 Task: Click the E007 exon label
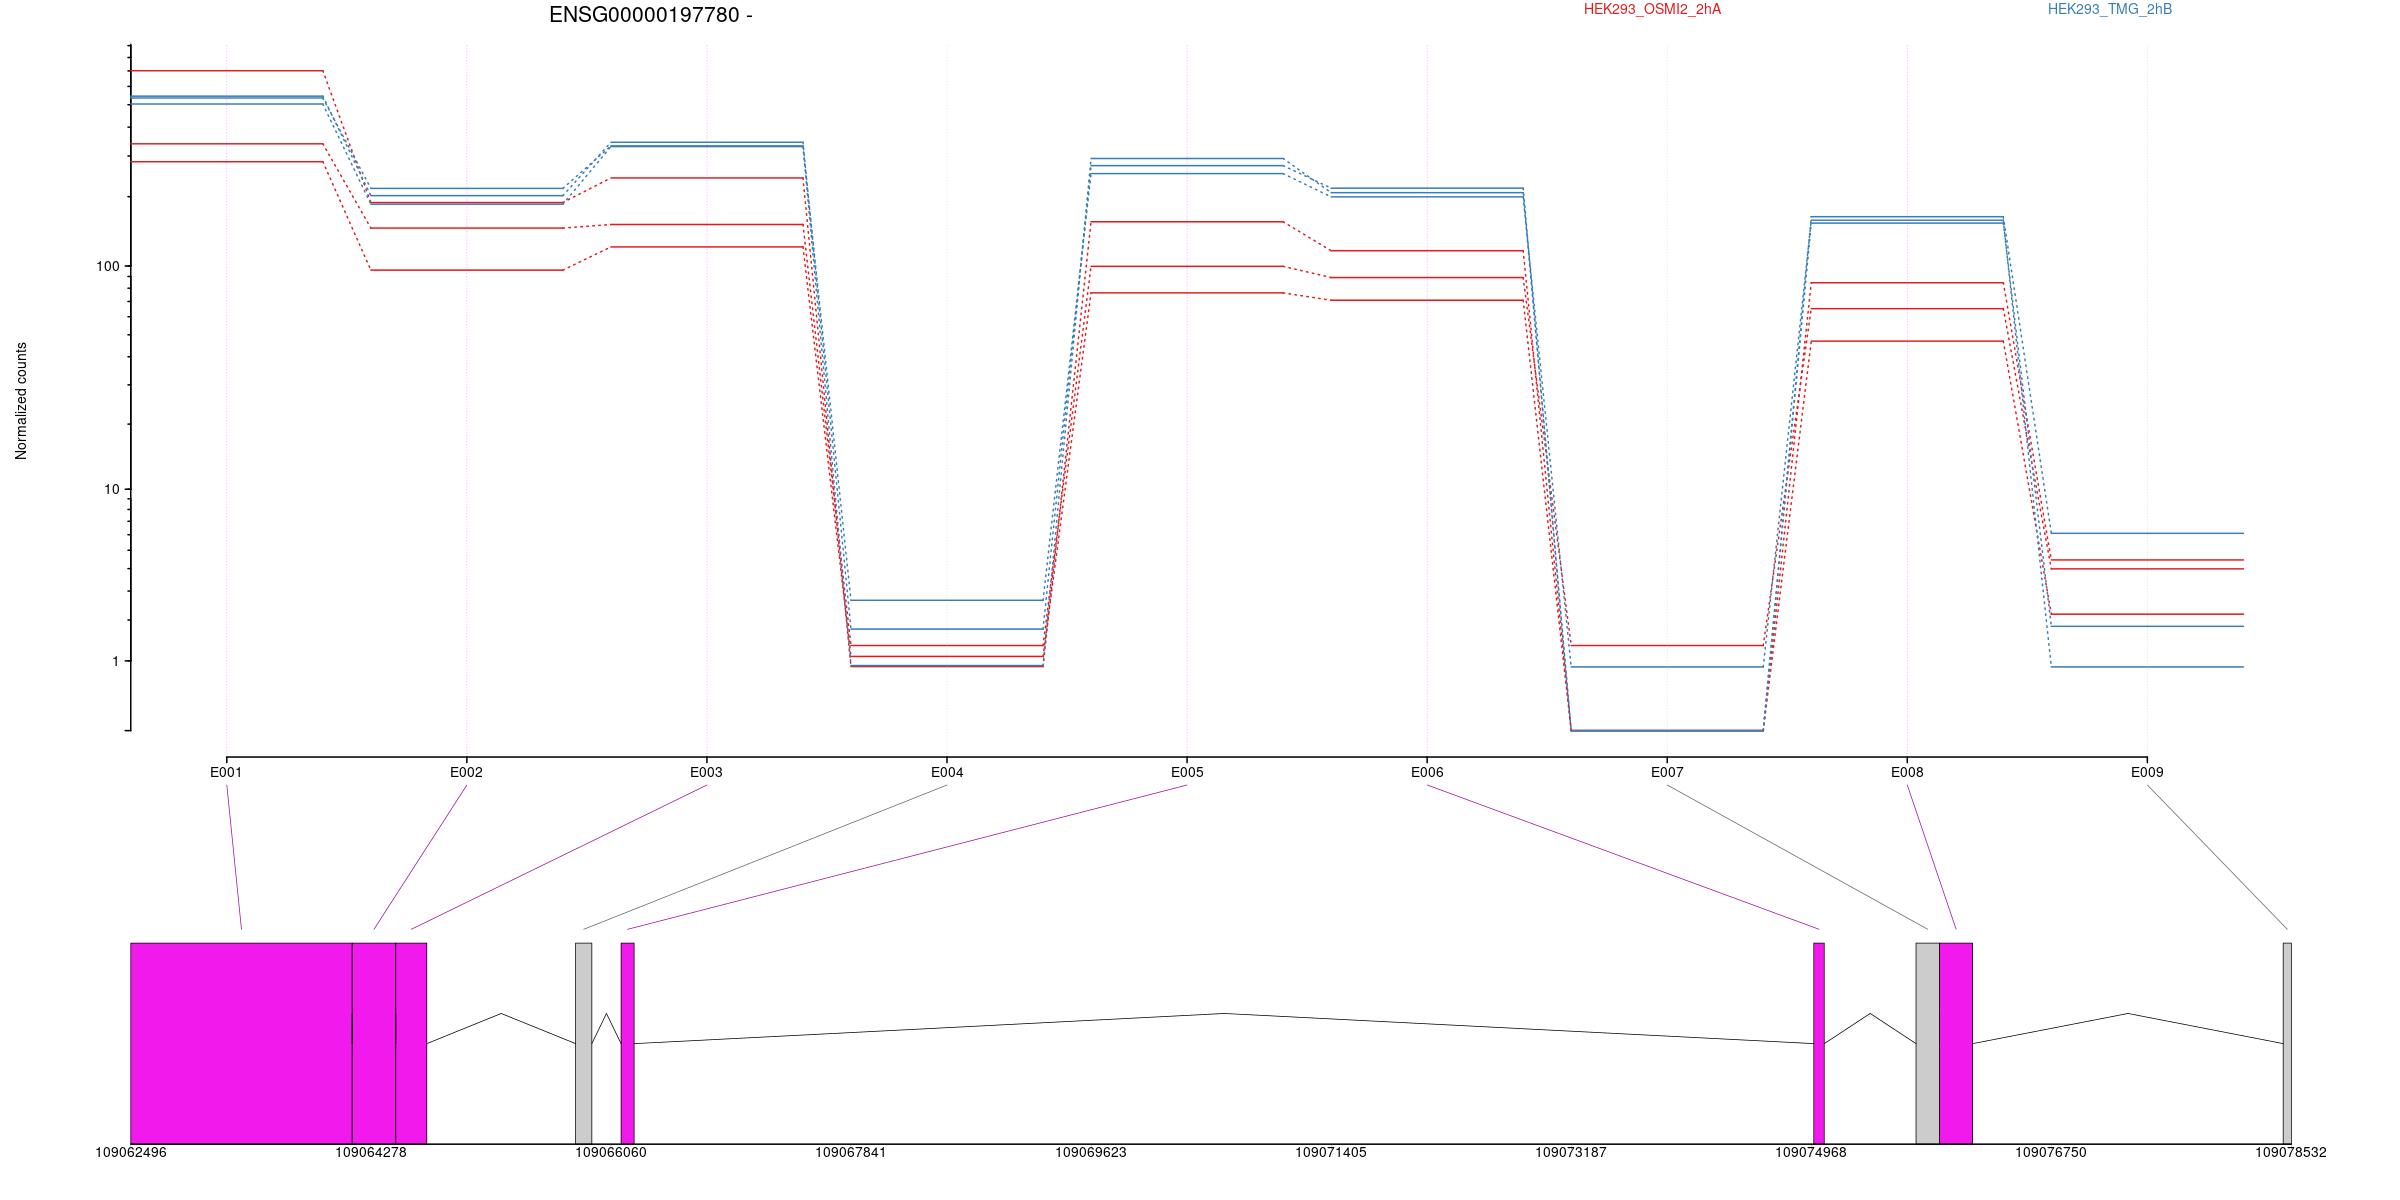1667,772
